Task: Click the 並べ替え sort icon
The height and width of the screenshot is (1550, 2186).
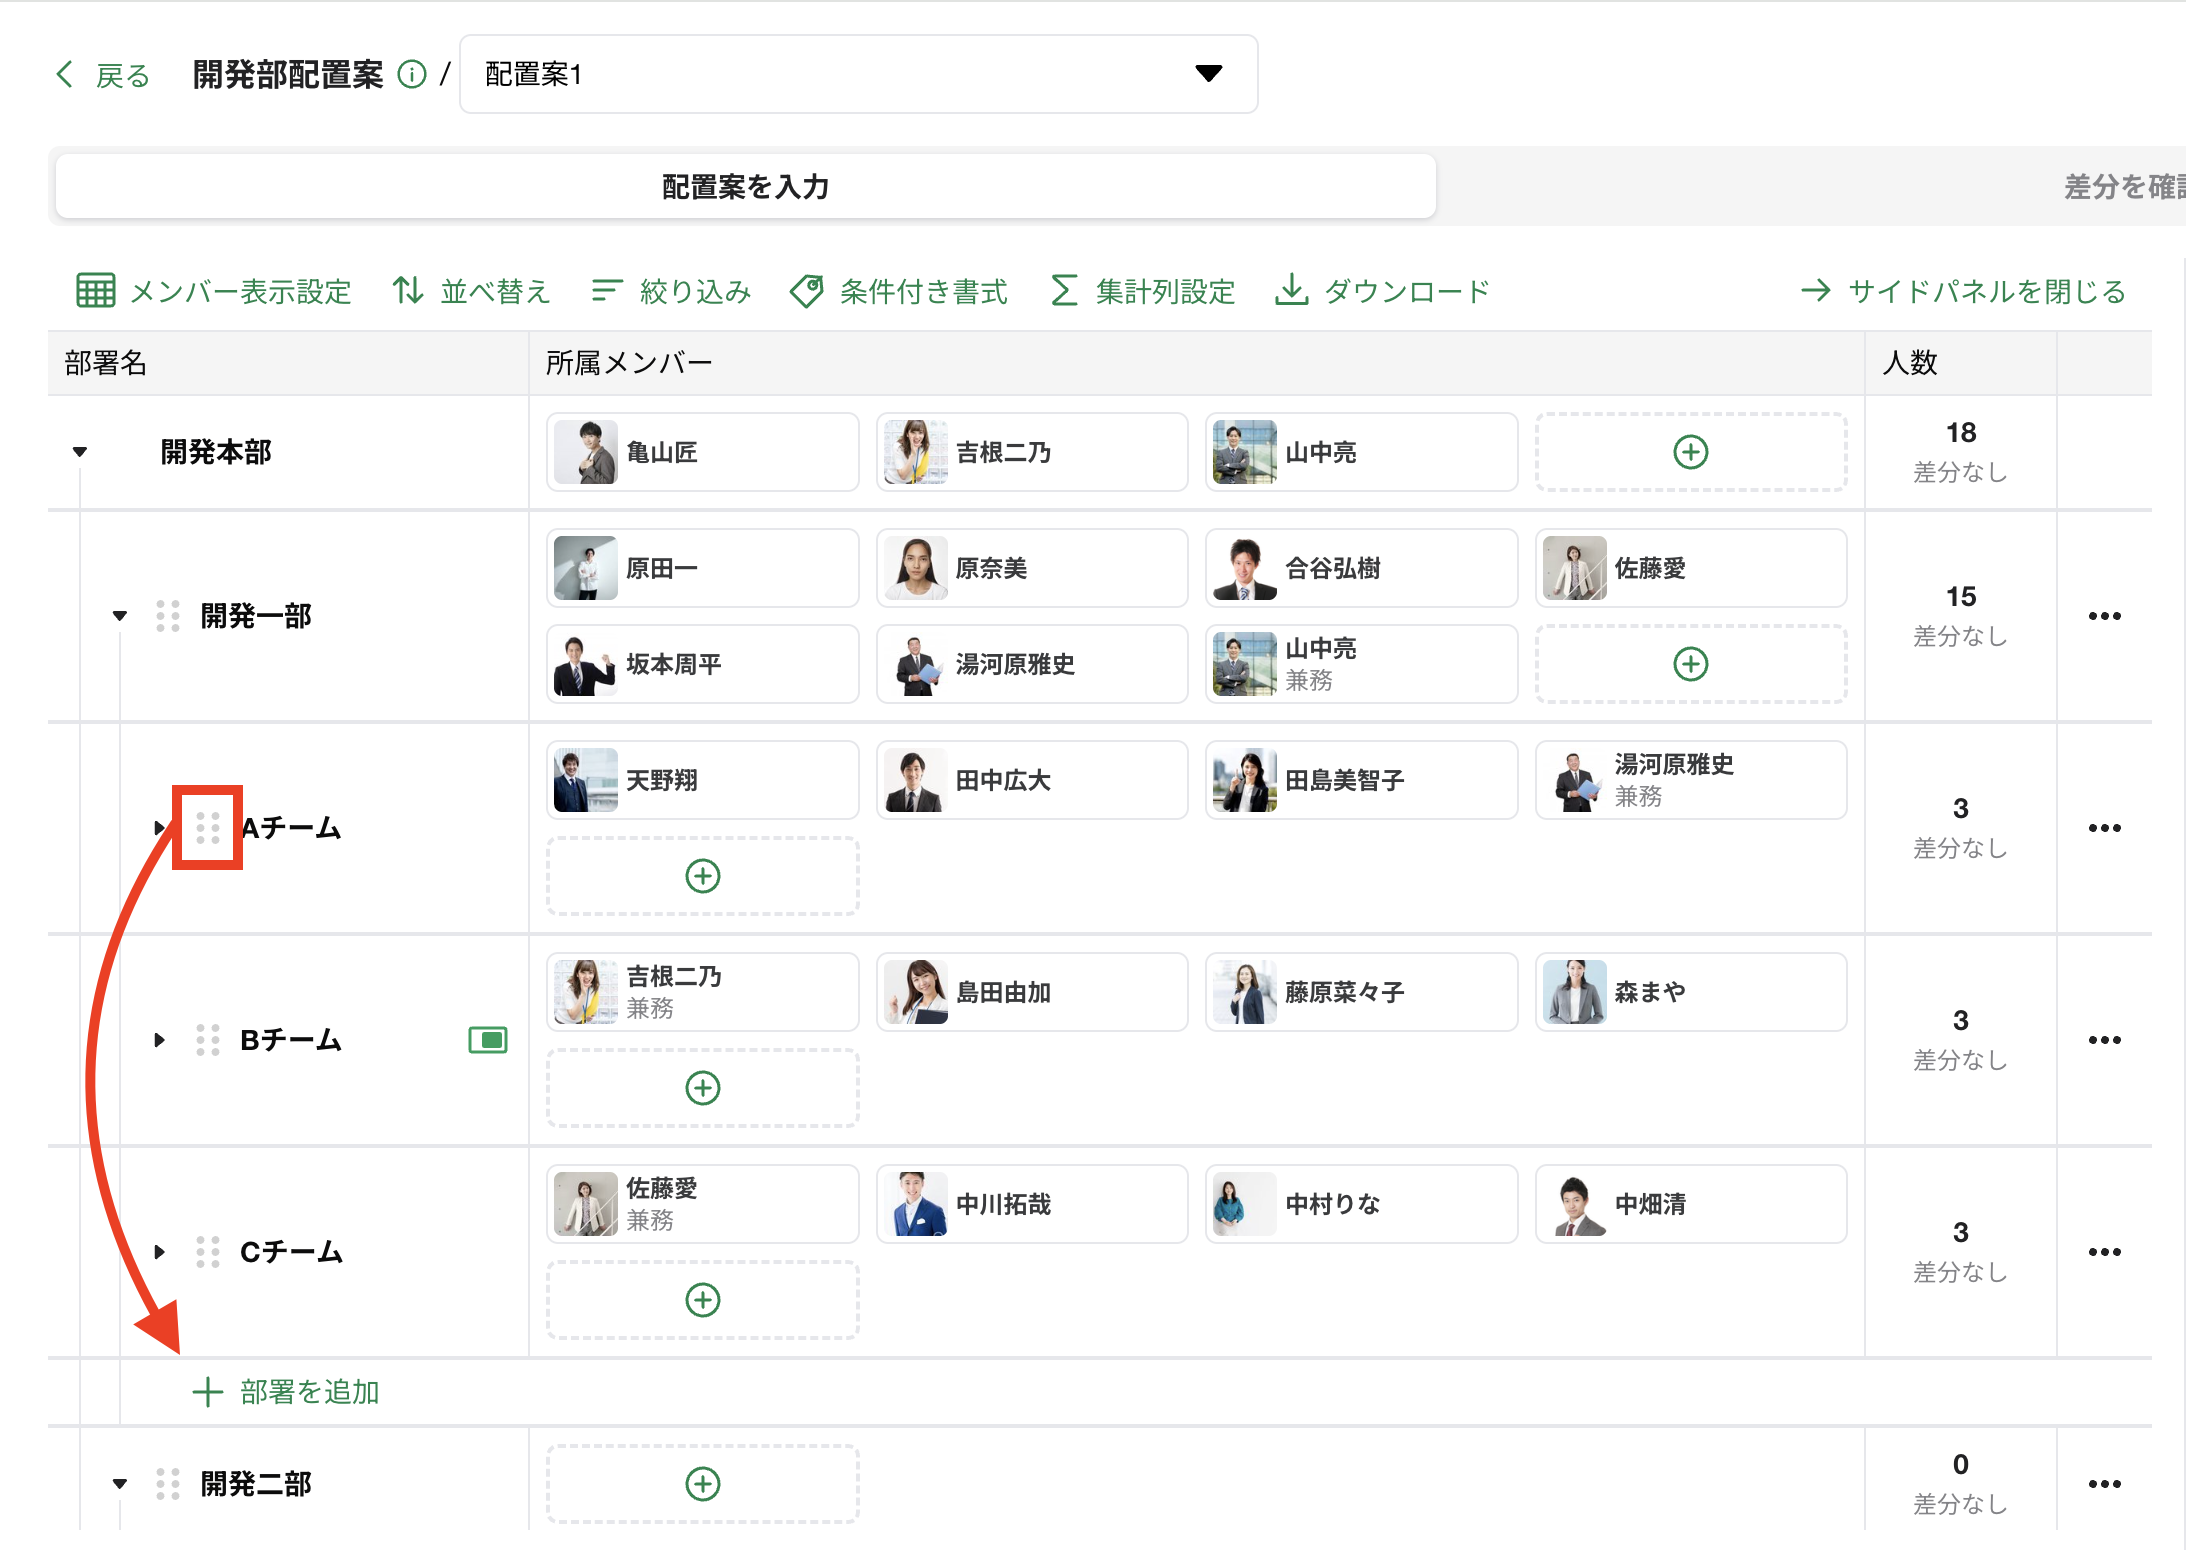Action: point(407,291)
